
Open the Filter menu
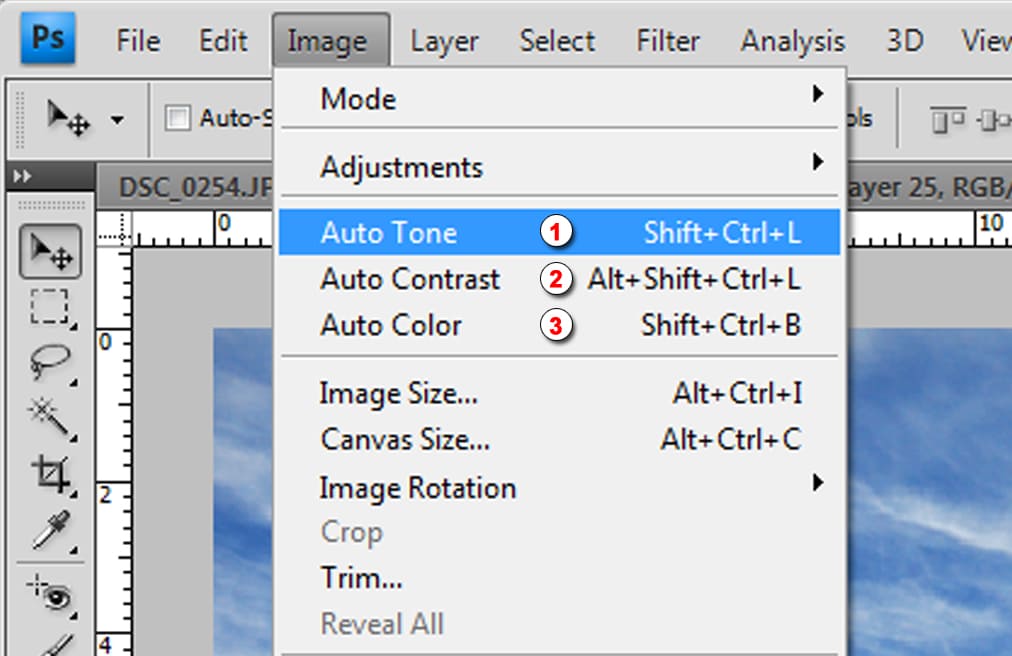click(668, 41)
